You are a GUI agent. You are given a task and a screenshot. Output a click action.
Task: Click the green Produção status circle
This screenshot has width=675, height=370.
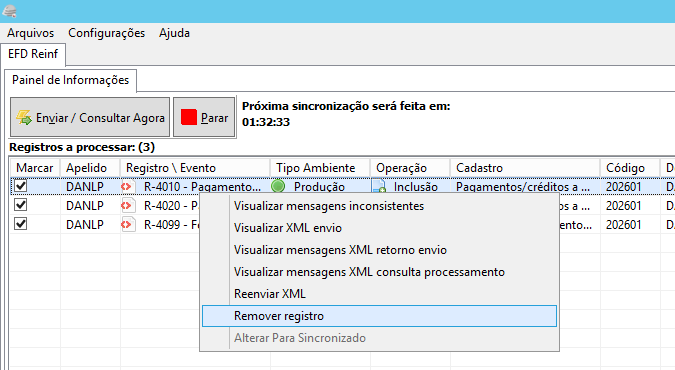pyautogui.click(x=278, y=186)
